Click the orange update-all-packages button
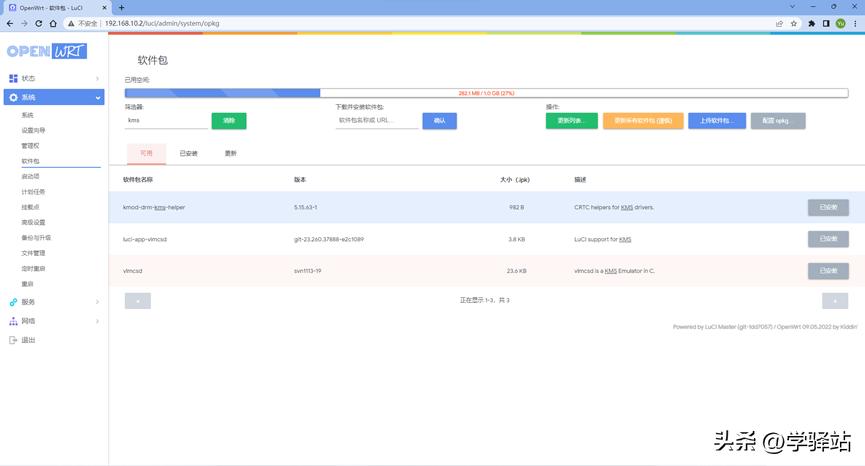The image size is (865, 466). (x=643, y=121)
